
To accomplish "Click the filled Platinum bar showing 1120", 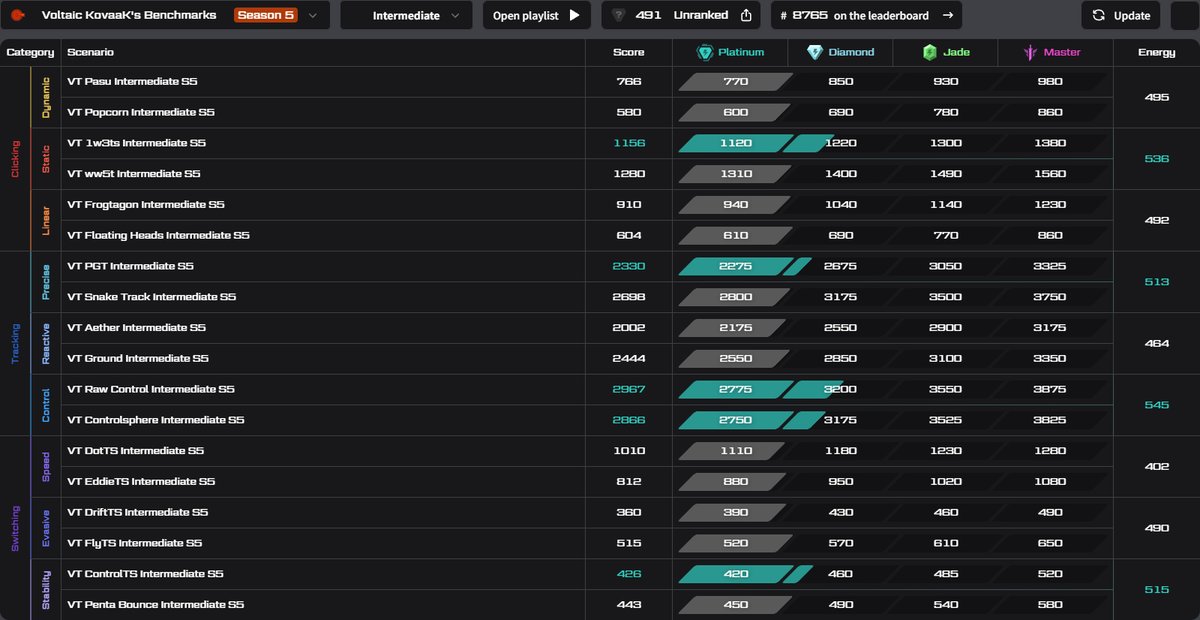I will [736, 143].
